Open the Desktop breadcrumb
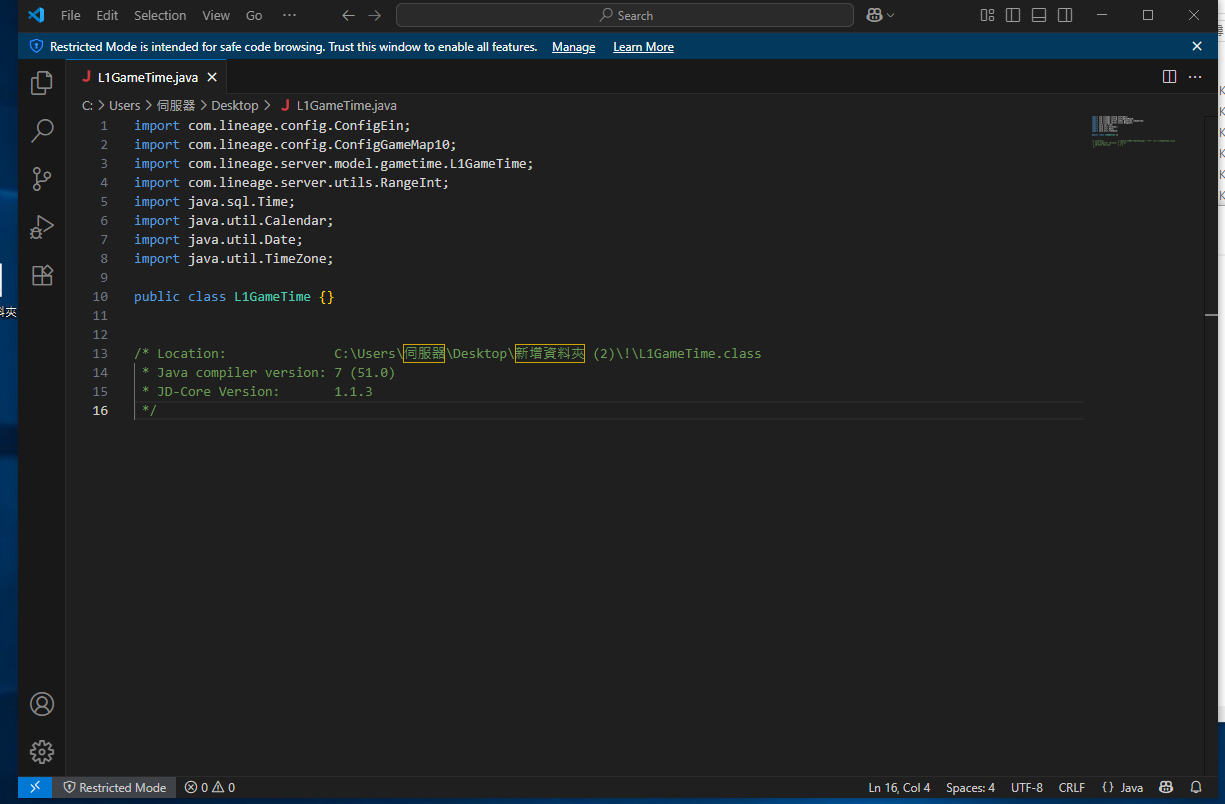 tap(235, 105)
